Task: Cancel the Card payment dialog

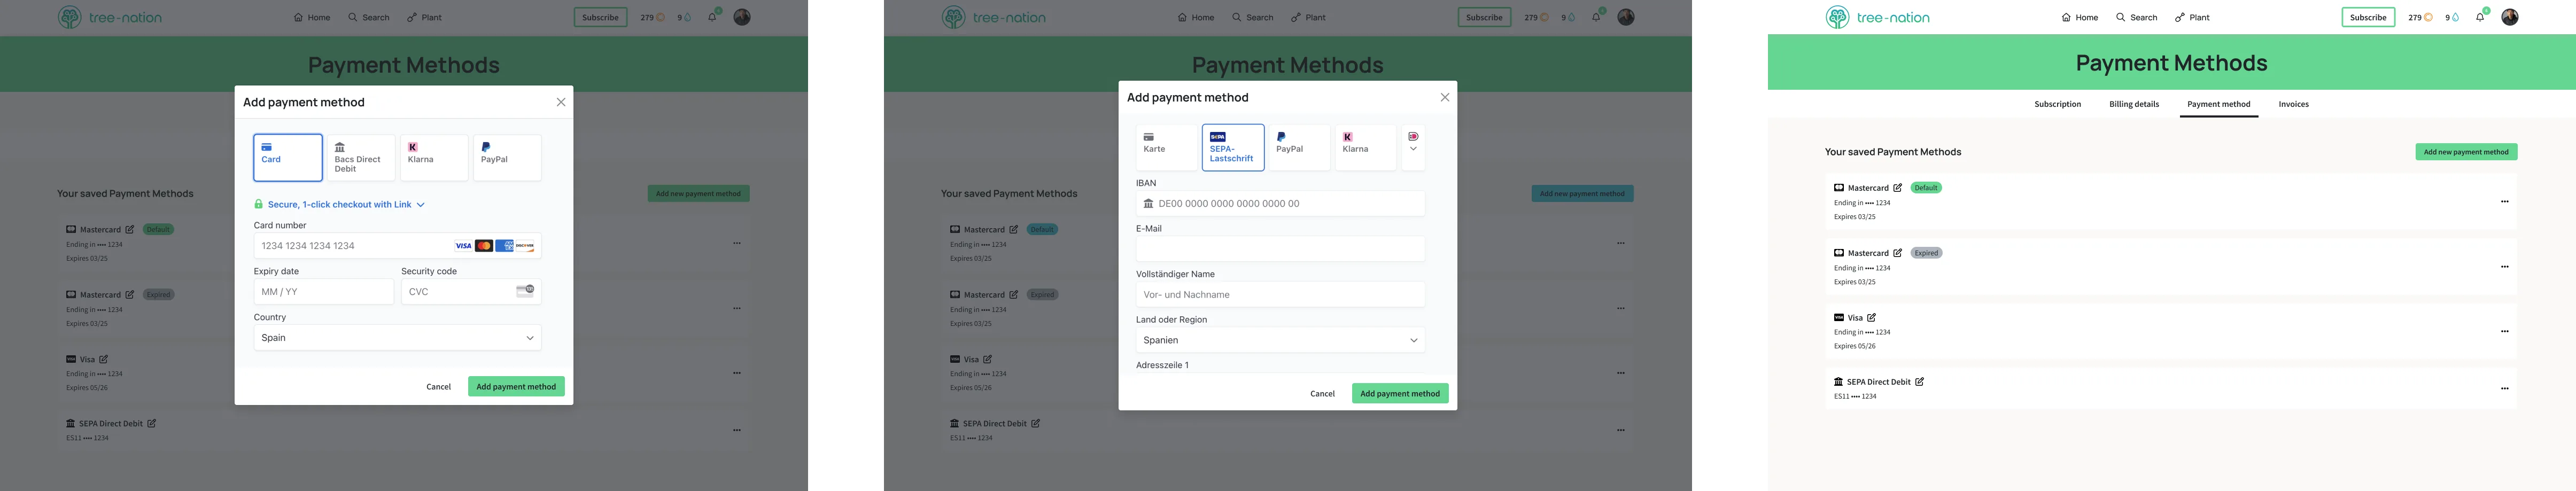Action: [x=438, y=386]
